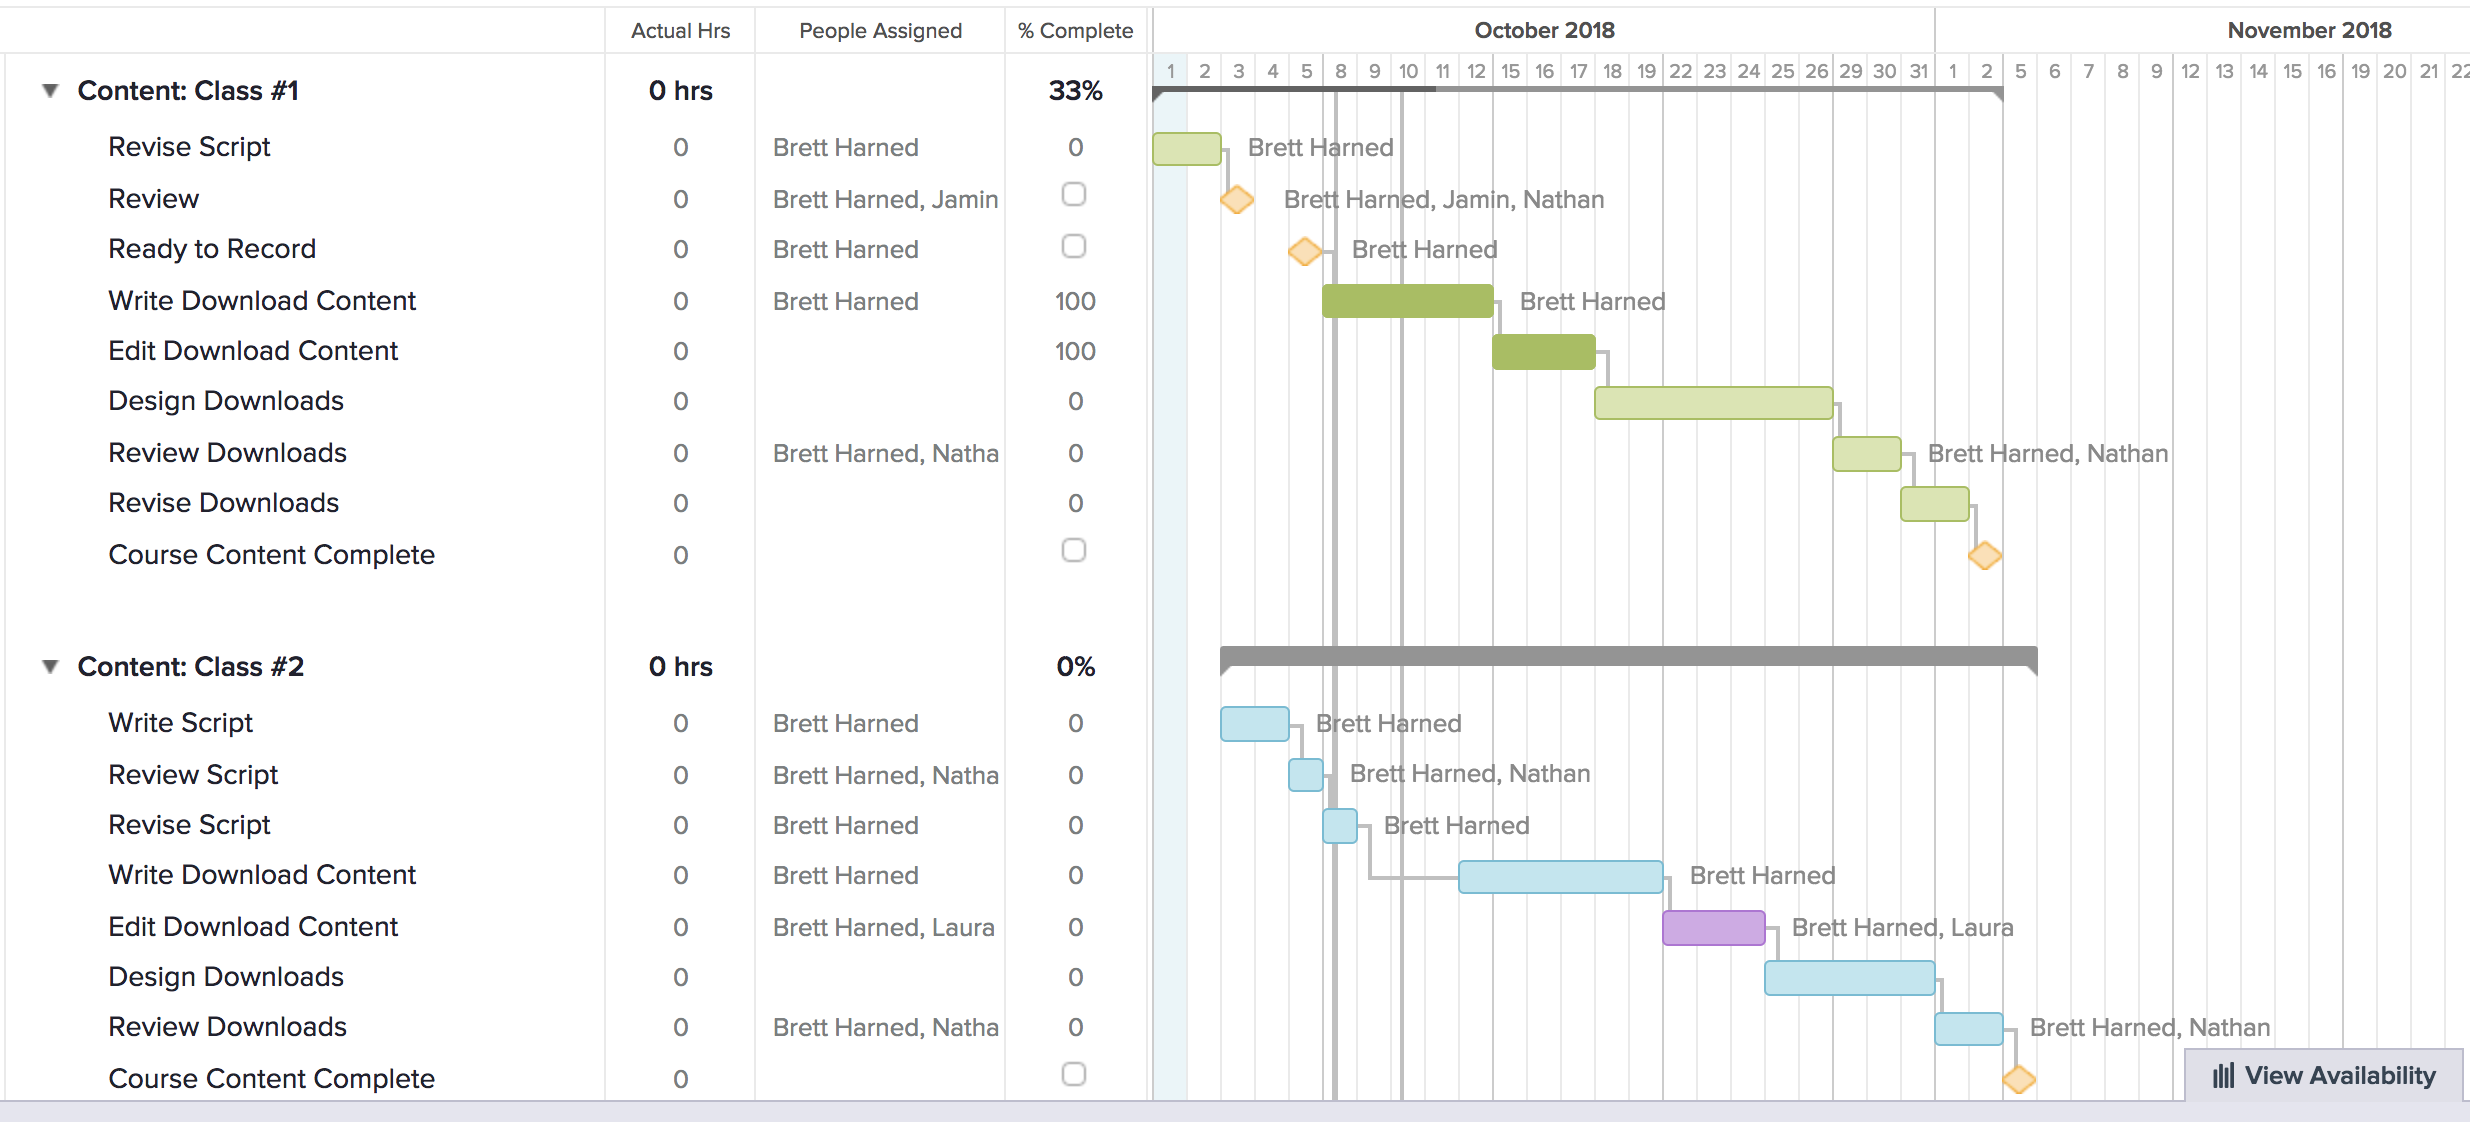
Task: Click the Write Script blue task bar
Action: tap(1255, 722)
